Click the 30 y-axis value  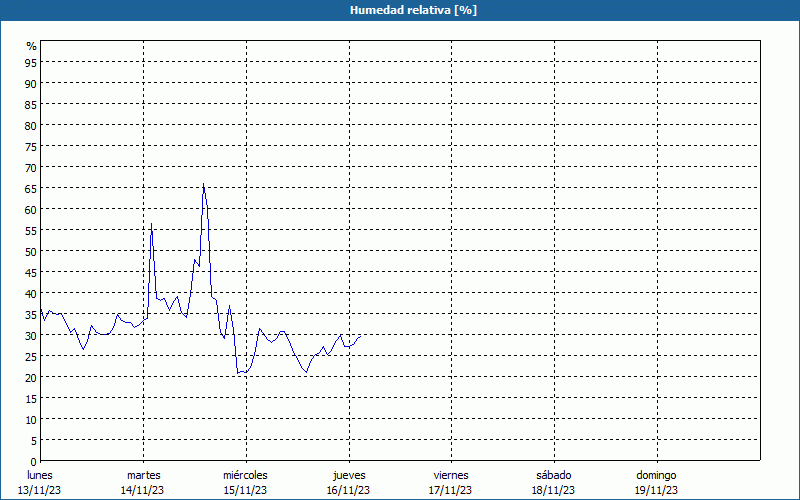click(31, 336)
